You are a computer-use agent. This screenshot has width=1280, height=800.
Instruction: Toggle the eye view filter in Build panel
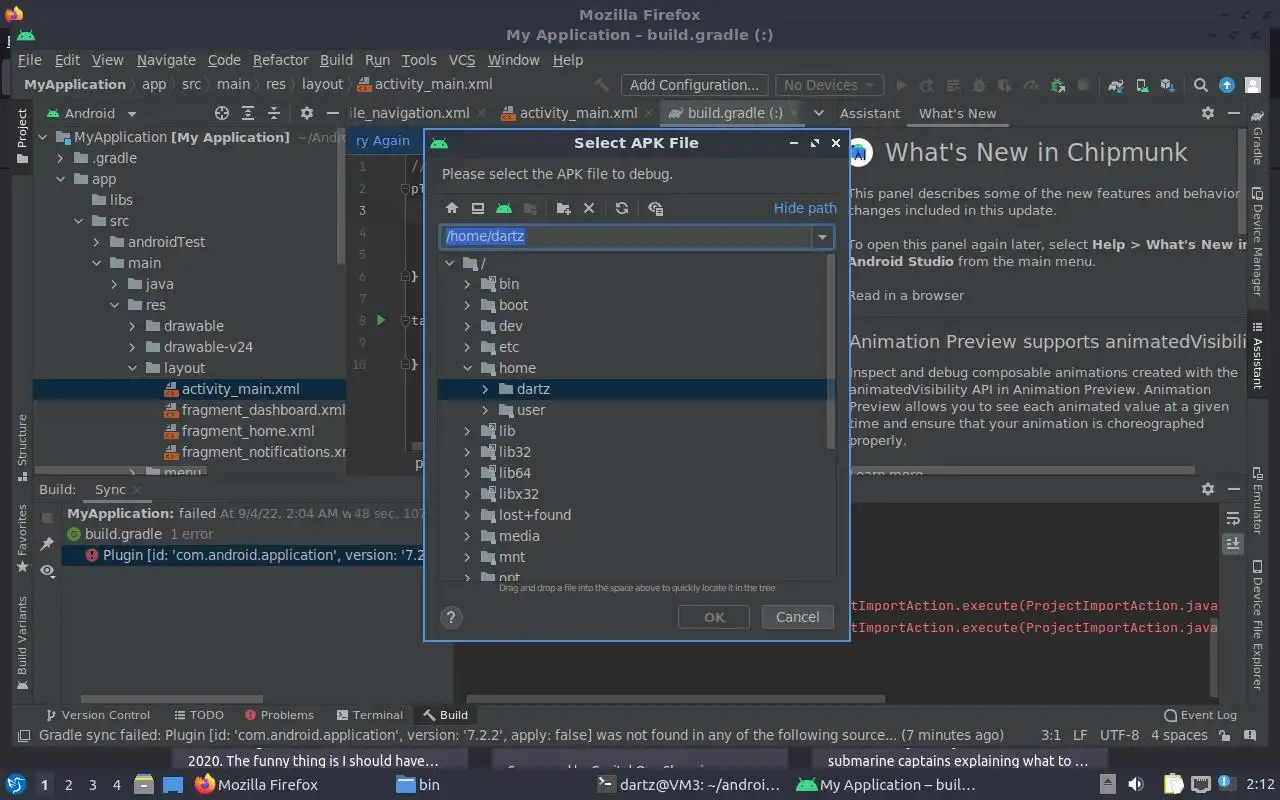pyautogui.click(x=47, y=570)
